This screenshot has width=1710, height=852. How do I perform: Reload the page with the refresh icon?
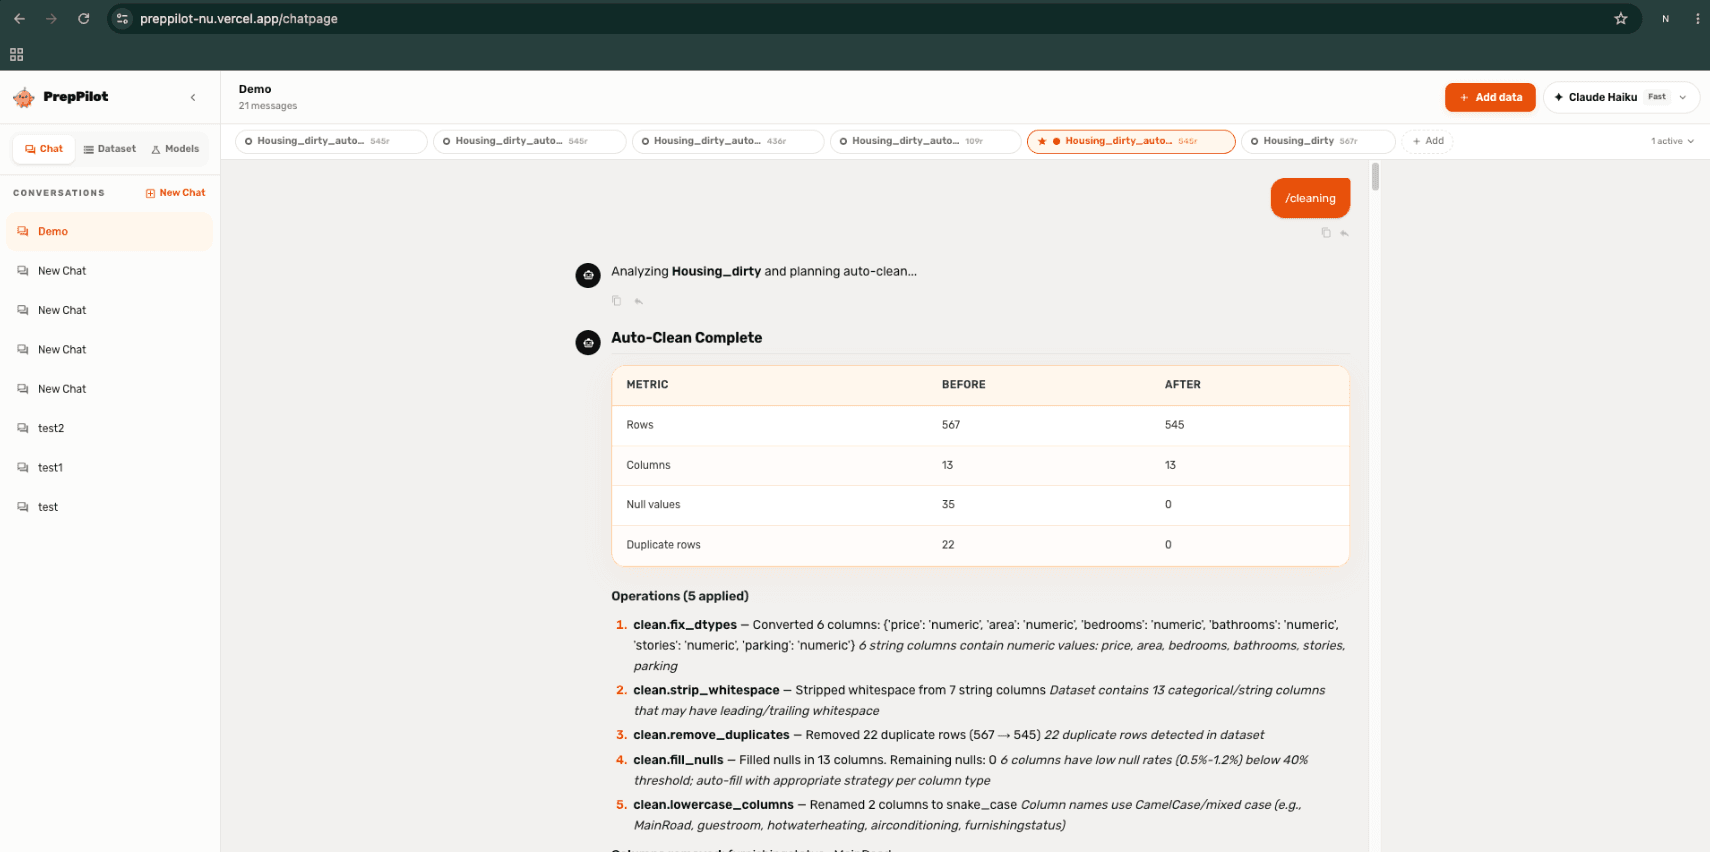tap(83, 18)
